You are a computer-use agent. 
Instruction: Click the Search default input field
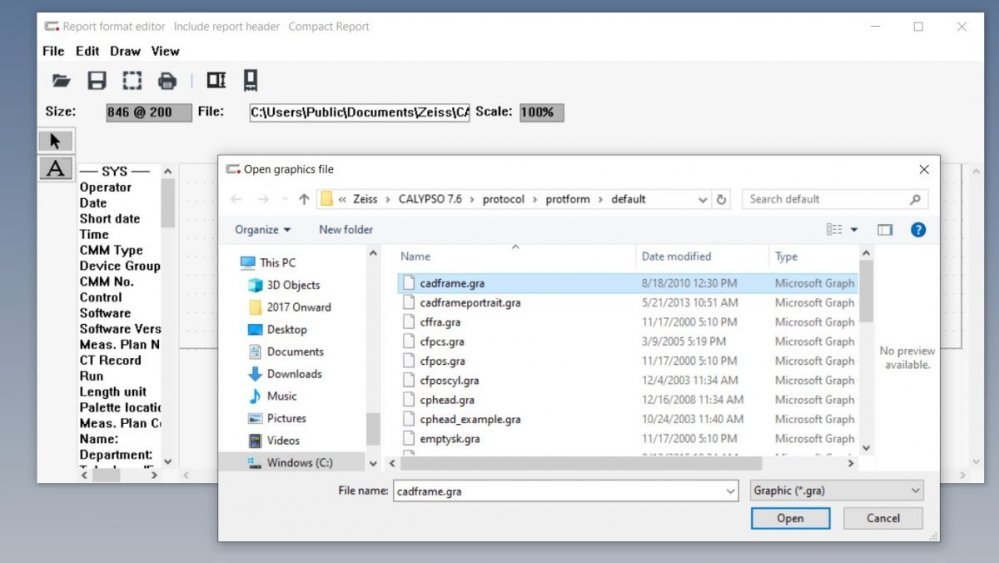[x=827, y=199]
